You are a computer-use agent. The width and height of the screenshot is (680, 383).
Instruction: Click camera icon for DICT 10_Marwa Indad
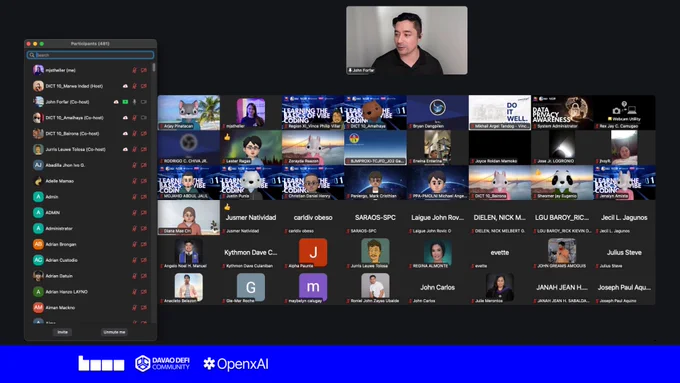(144, 86)
